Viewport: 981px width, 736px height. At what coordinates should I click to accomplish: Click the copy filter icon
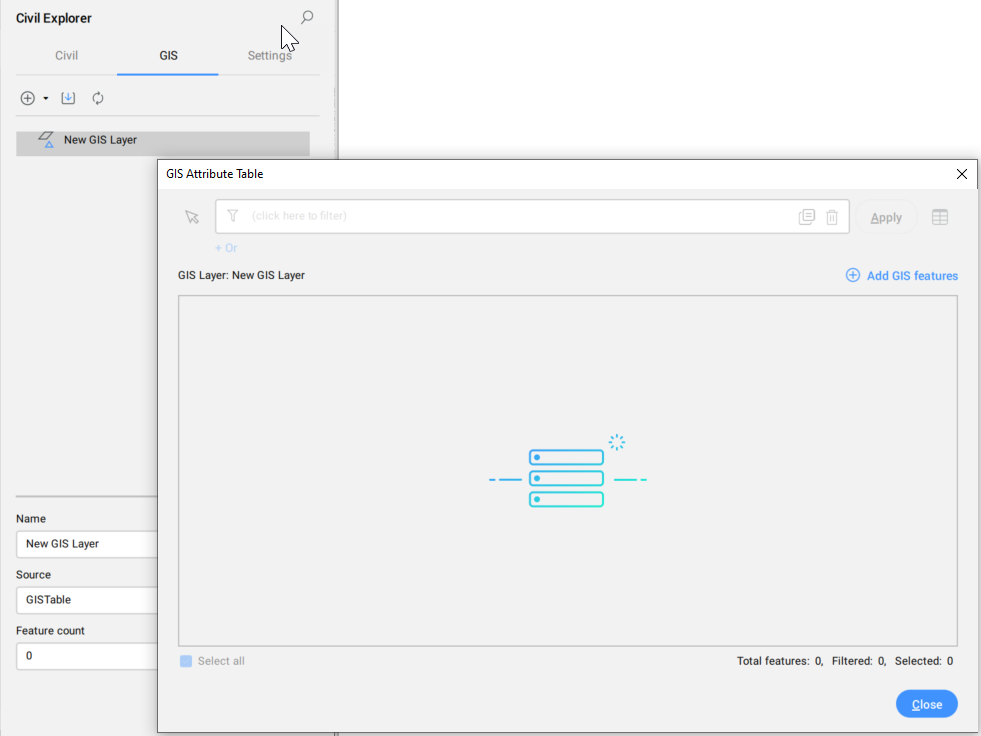click(x=807, y=217)
